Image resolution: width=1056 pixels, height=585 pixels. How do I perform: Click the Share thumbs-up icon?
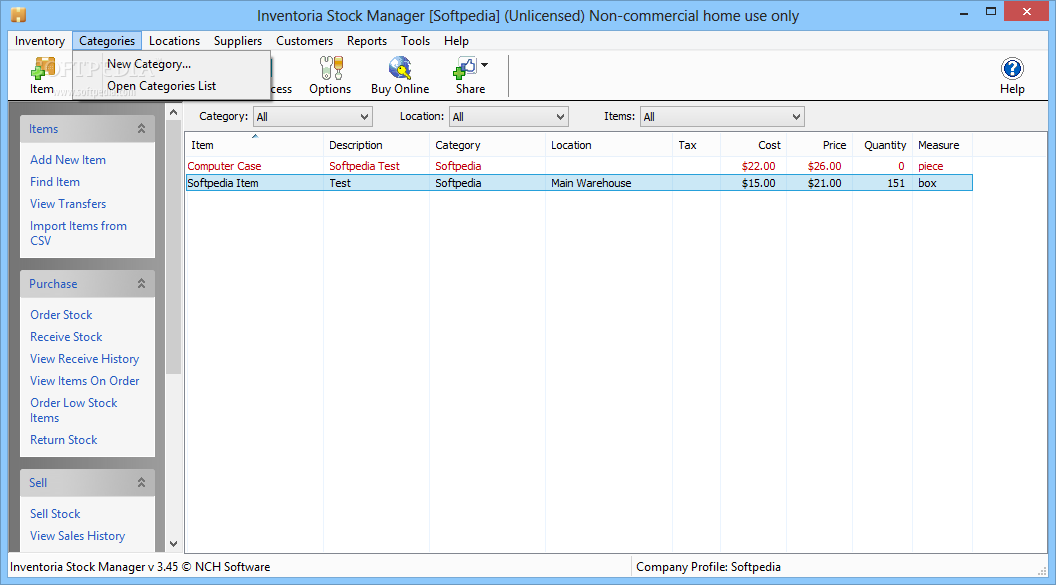(x=466, y=68)
